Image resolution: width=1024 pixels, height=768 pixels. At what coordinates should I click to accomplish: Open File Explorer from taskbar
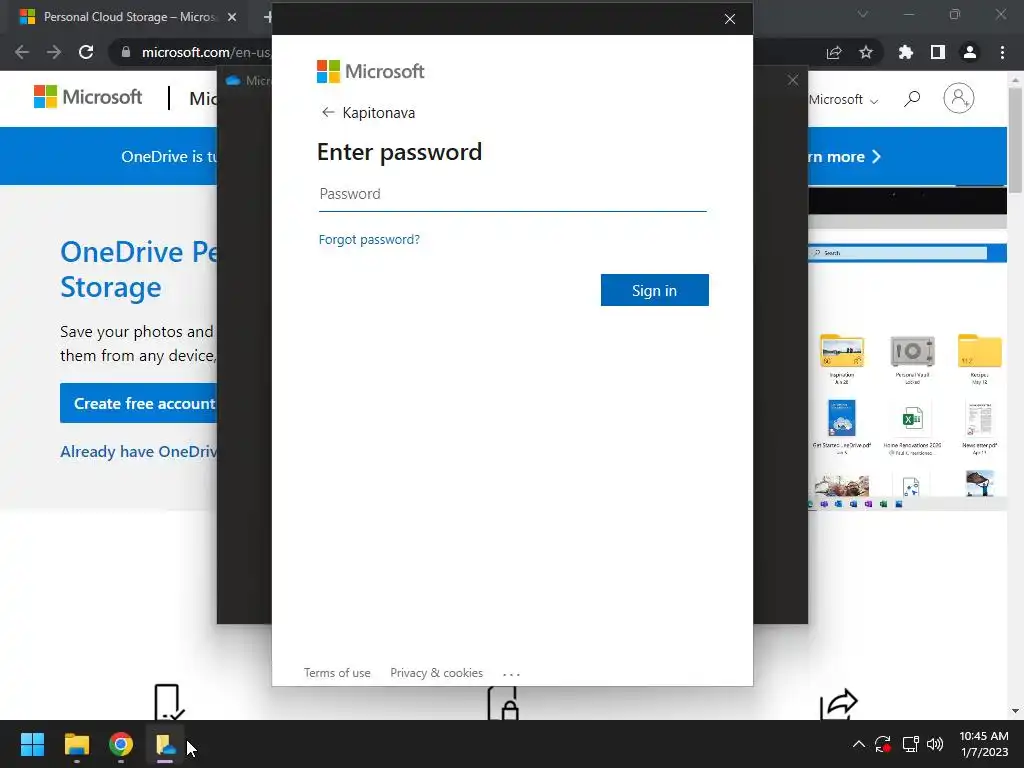click(x=76, y=744)
